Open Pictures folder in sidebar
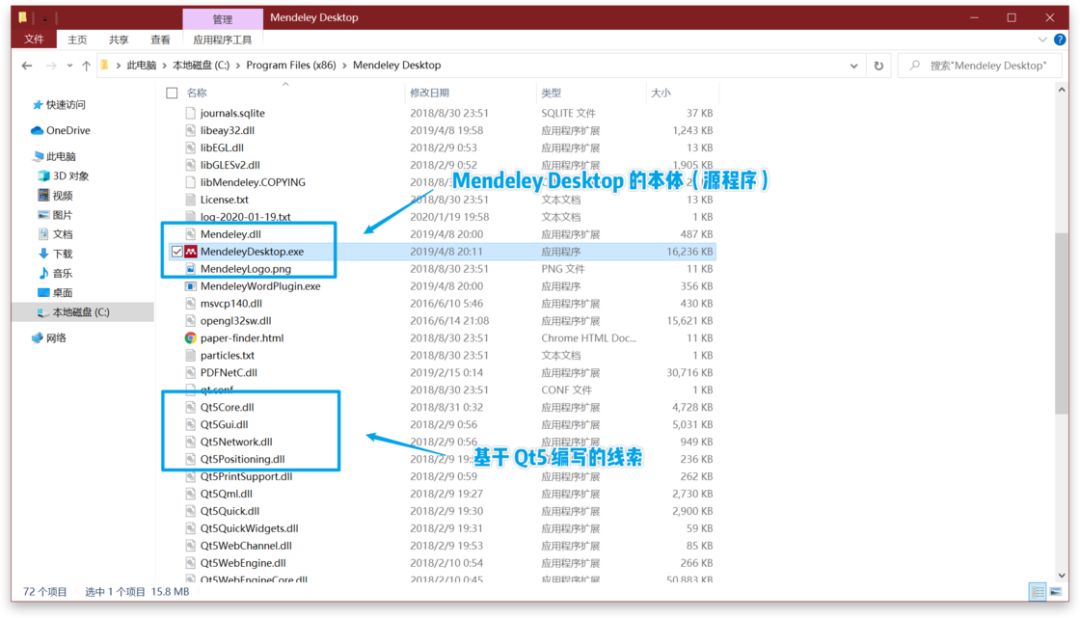1080x618 pixels. pyautogui.click(x=55, y=214)
